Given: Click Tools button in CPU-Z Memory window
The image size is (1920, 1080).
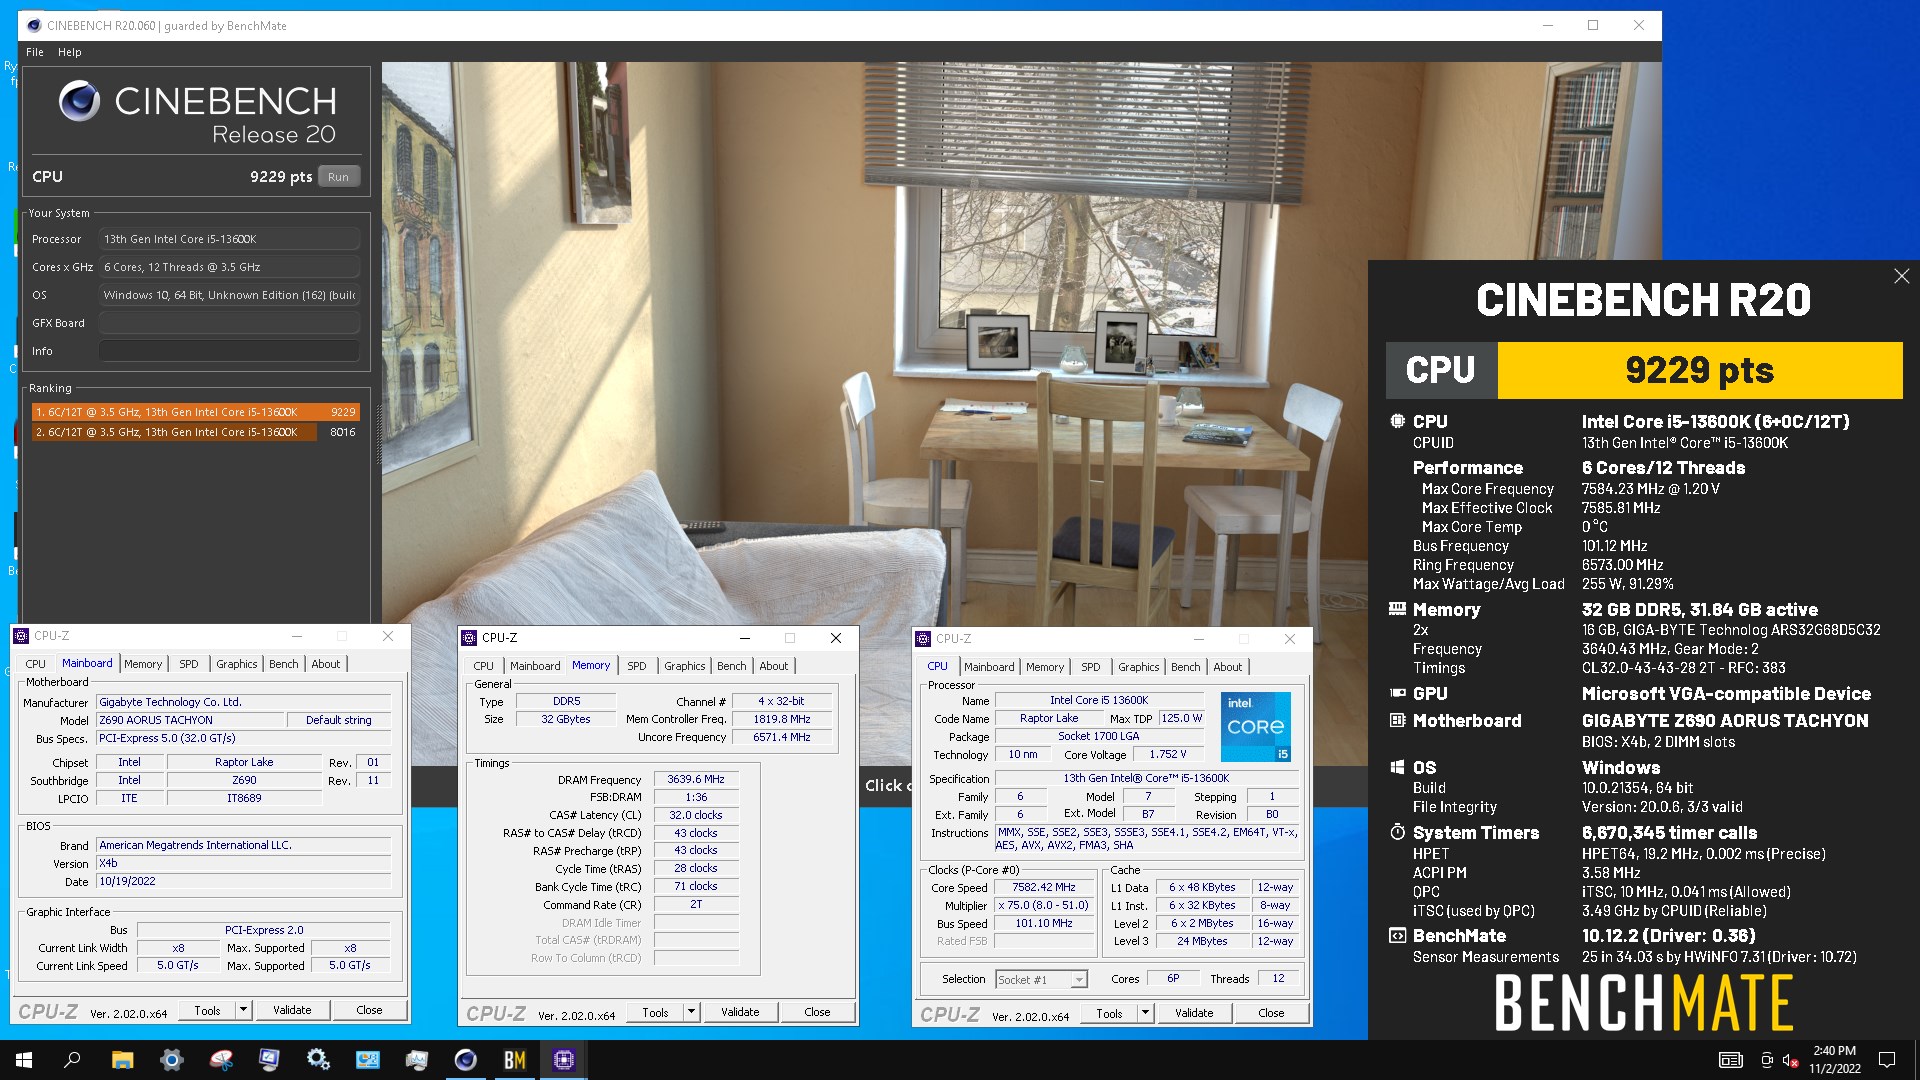Looking at the screenshot, I should [655, 1012].
